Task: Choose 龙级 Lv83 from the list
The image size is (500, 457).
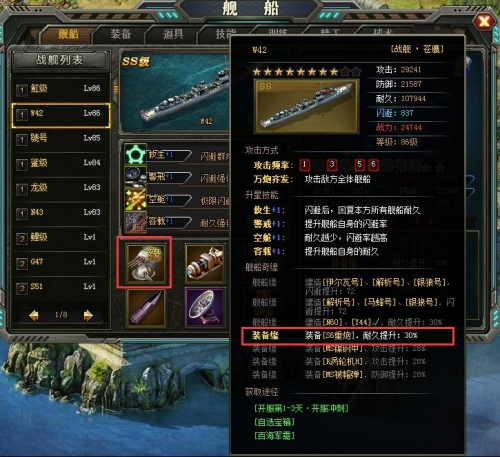Action: pyautogui.click(x=61, y=188)
